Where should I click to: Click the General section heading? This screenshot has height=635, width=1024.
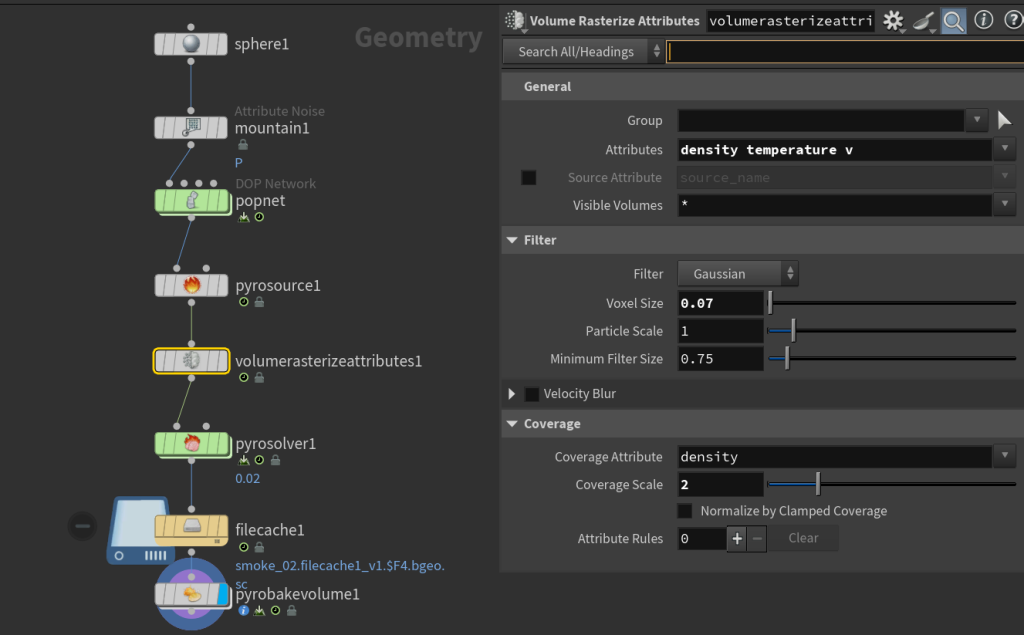[x=547, y=86]
